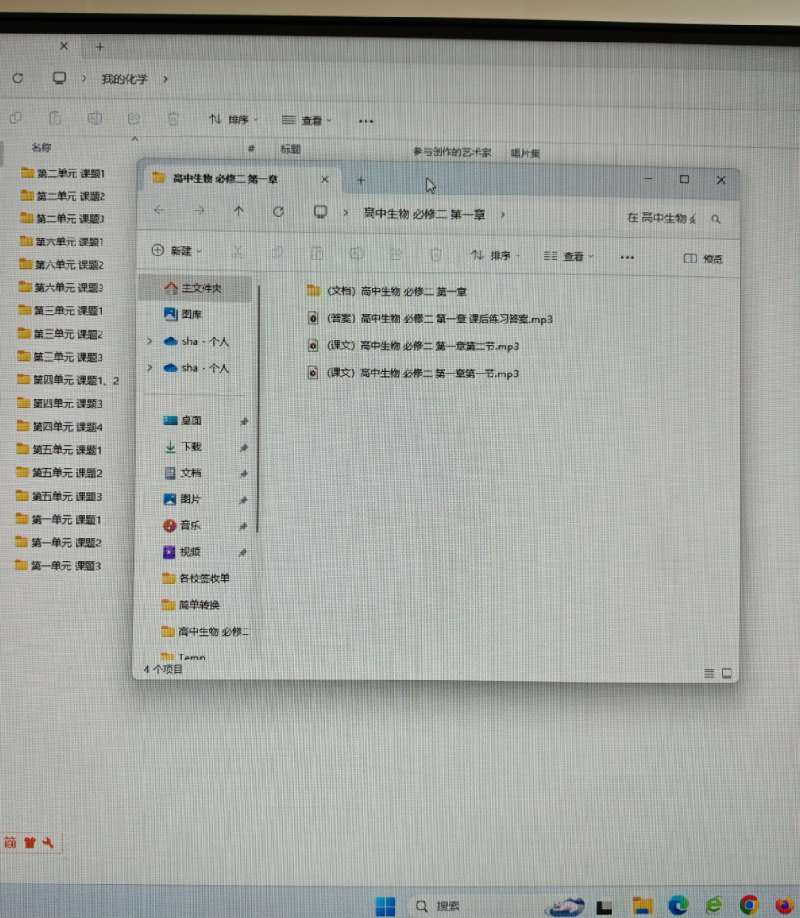Viewport: 800px width, 918px height.
Task: Click the search magnifier icon
Action: click(x=716, y=218)
